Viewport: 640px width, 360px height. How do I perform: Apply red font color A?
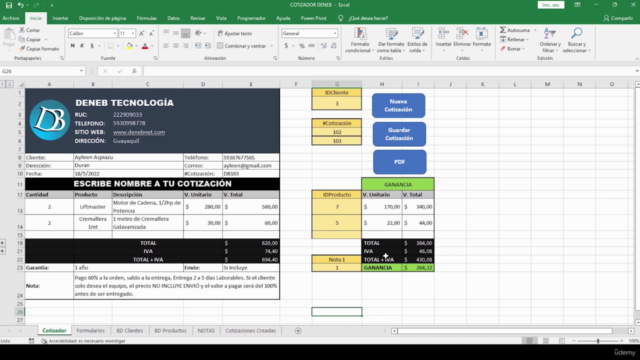(145, 46)
